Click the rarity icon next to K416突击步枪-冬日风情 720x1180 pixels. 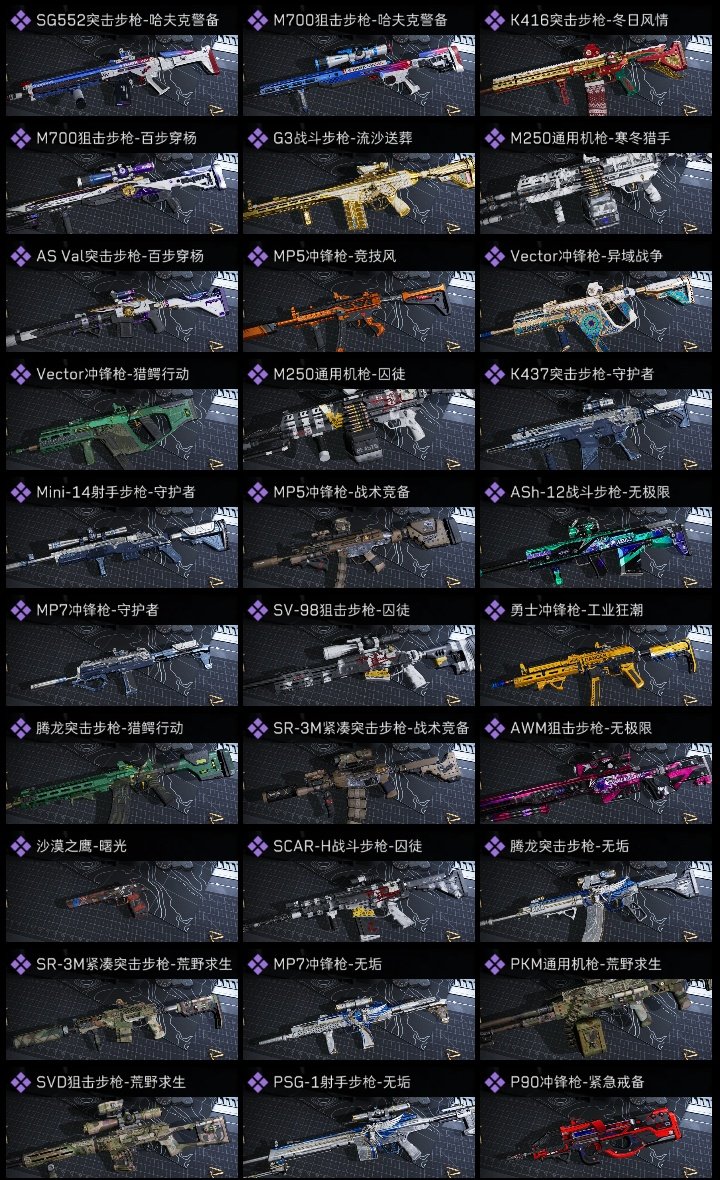(494, 20)
